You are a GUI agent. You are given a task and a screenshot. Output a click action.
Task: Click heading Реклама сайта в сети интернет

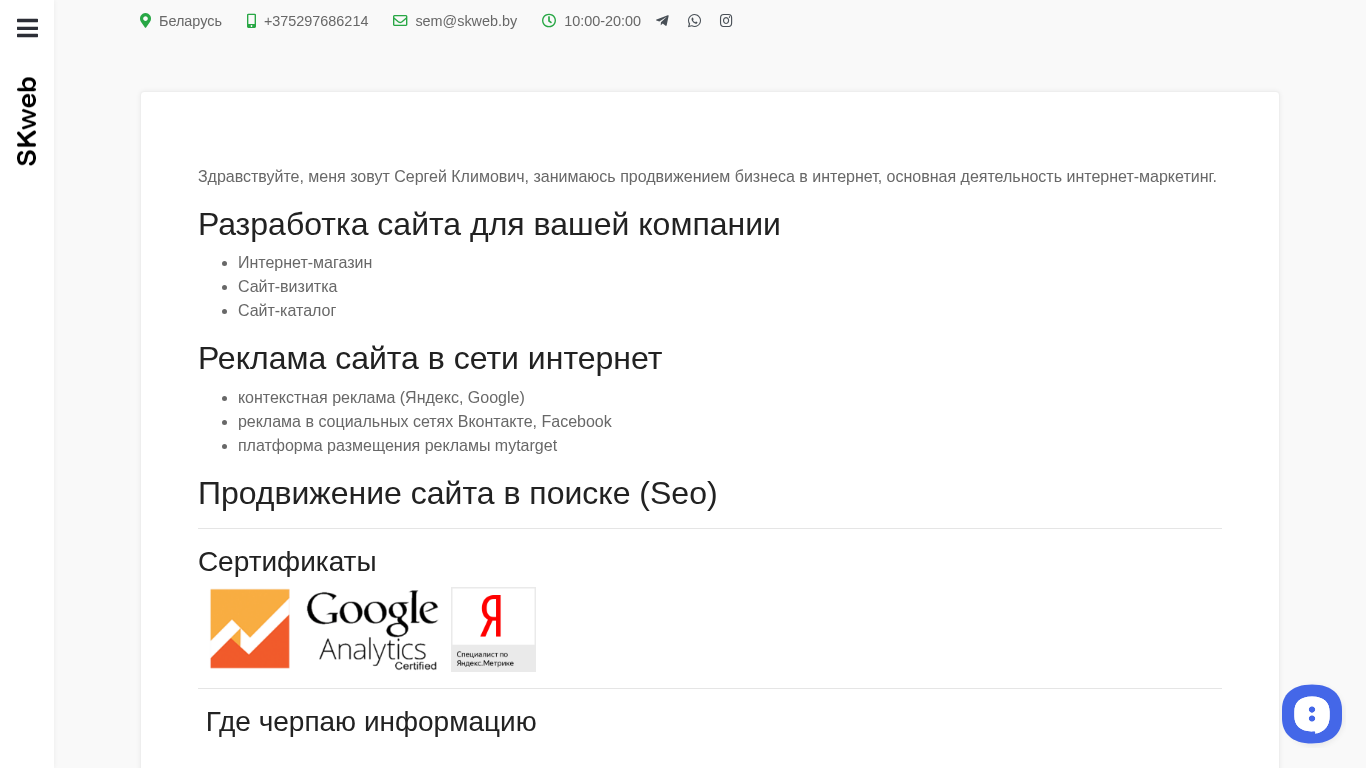point(430,358)
